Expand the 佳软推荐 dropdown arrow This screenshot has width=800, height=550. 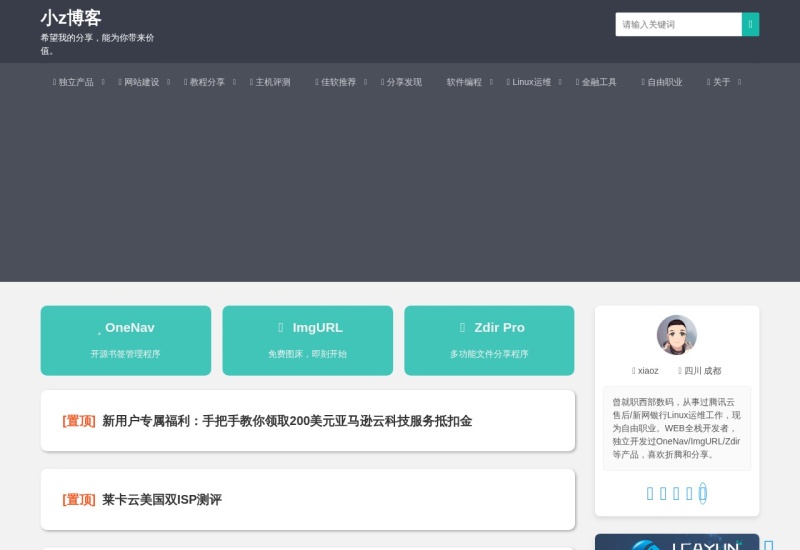coord(365,82)
